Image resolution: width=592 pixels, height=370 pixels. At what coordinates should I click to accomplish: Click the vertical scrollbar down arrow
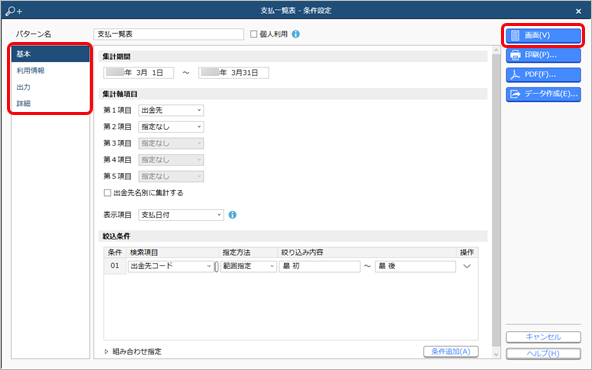pyautogui.click(x=496, y=354)
